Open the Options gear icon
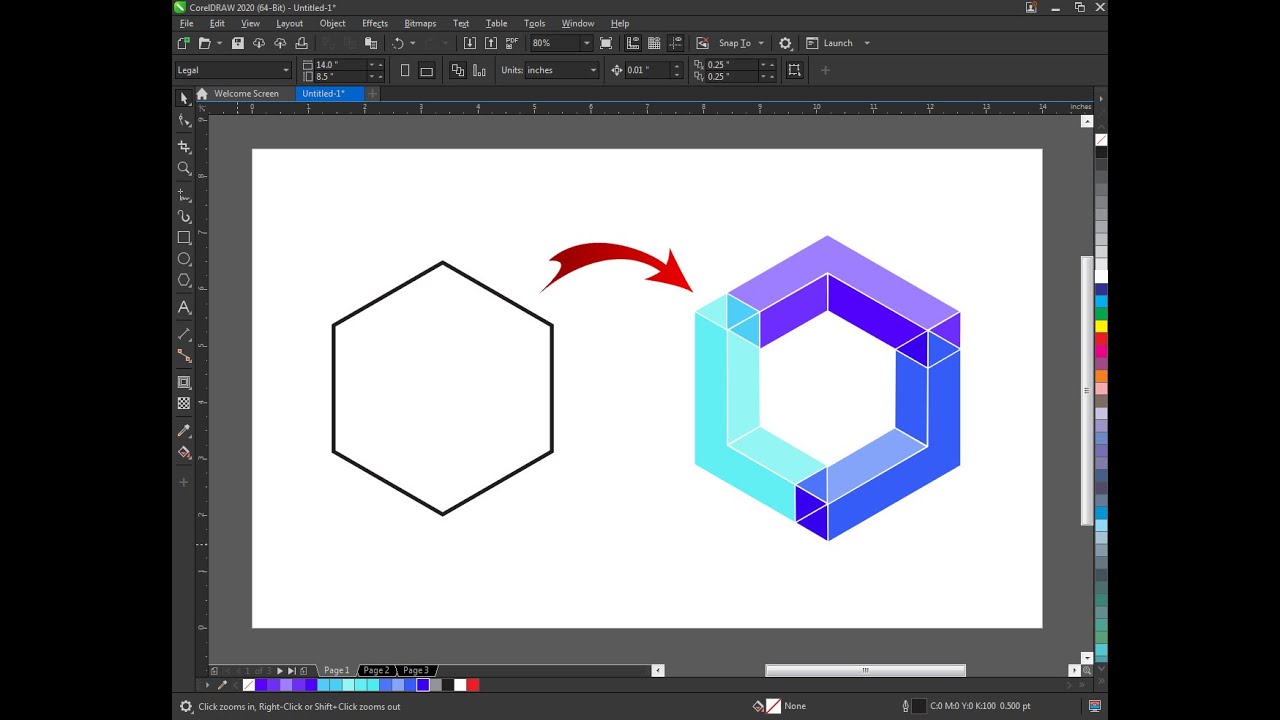The width and height of the screenshot is (1280, 720). 786,43
